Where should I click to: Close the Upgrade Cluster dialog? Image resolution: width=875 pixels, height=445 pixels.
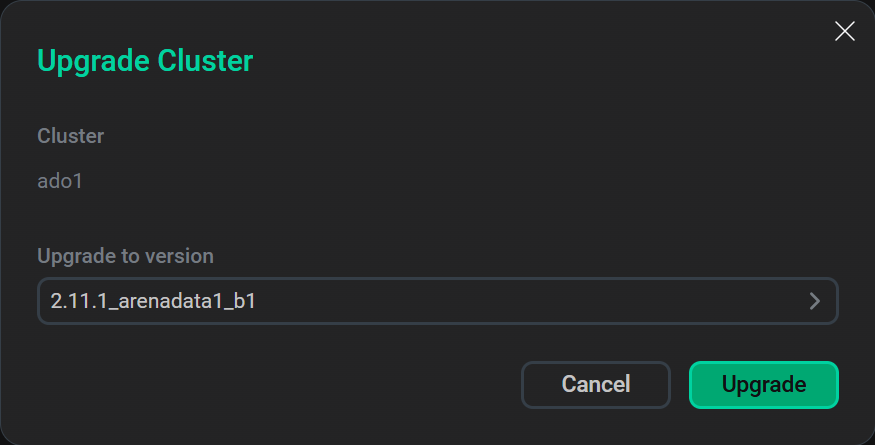click(844, 32)
